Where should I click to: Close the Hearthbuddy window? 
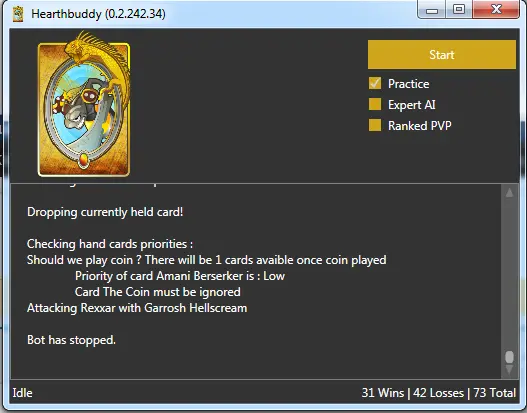496,9
